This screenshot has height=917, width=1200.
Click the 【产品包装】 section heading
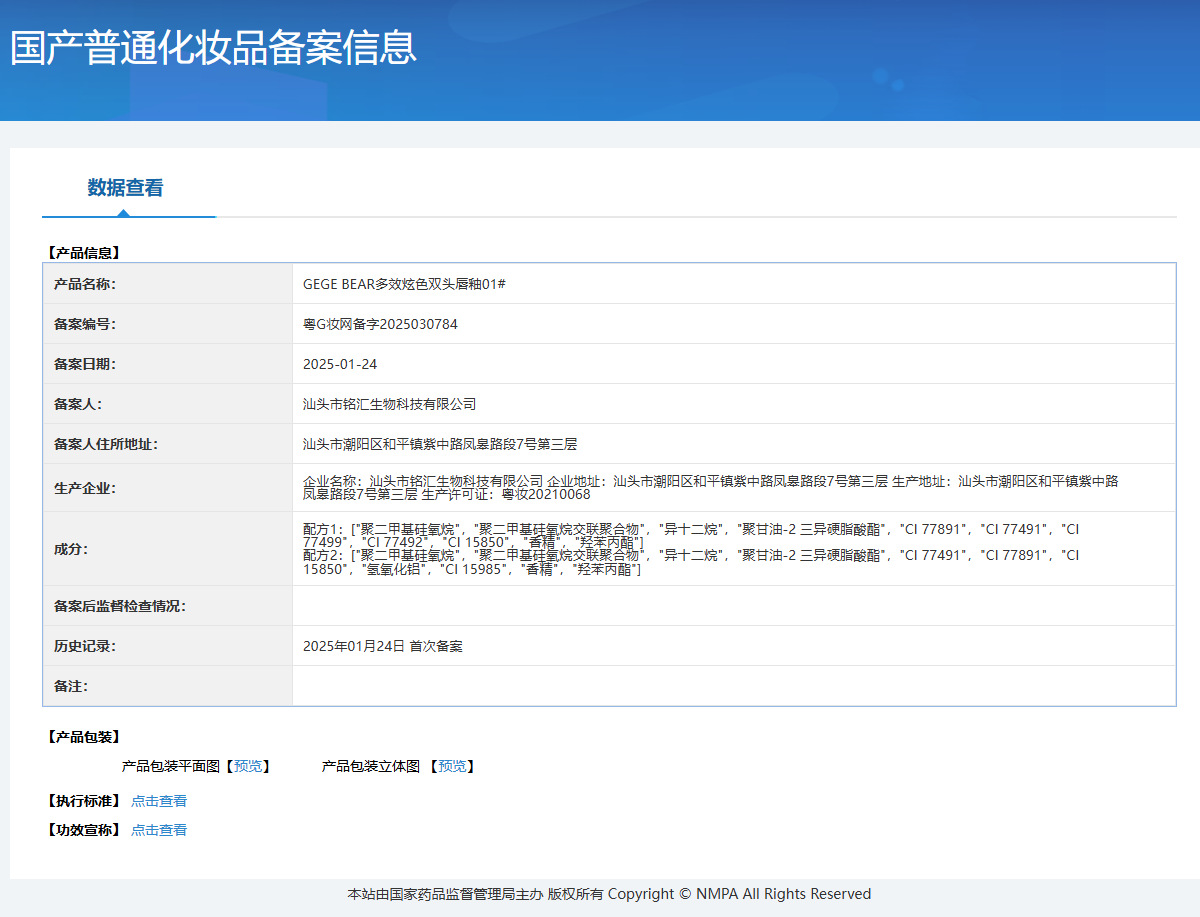(84, 736)
